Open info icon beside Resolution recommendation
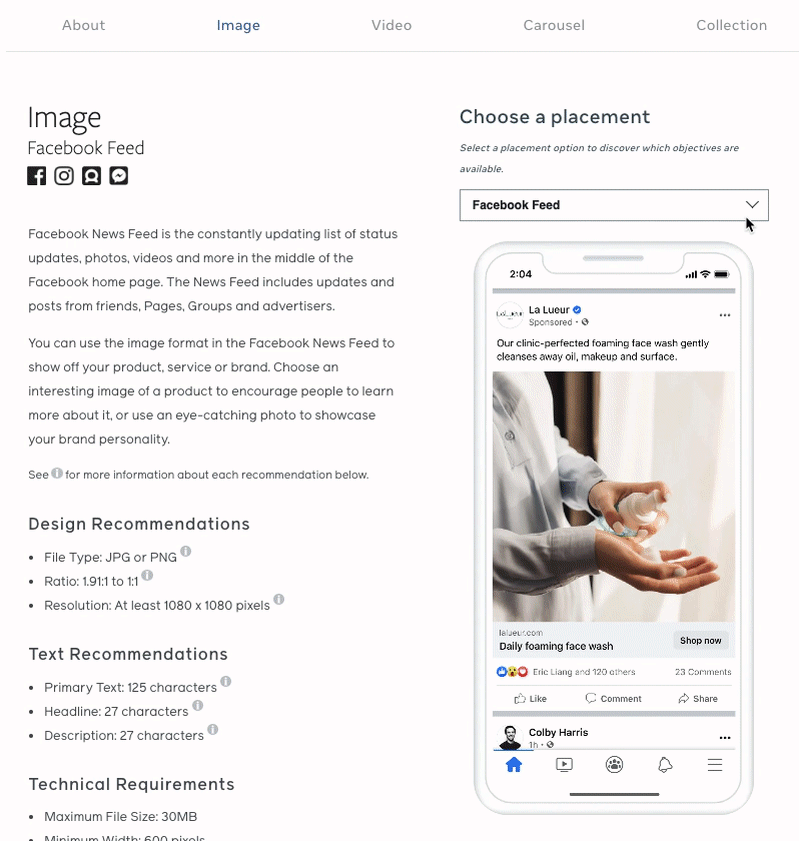Image resolution: width=799 pixels, height=841 pixels. [279, 599]
